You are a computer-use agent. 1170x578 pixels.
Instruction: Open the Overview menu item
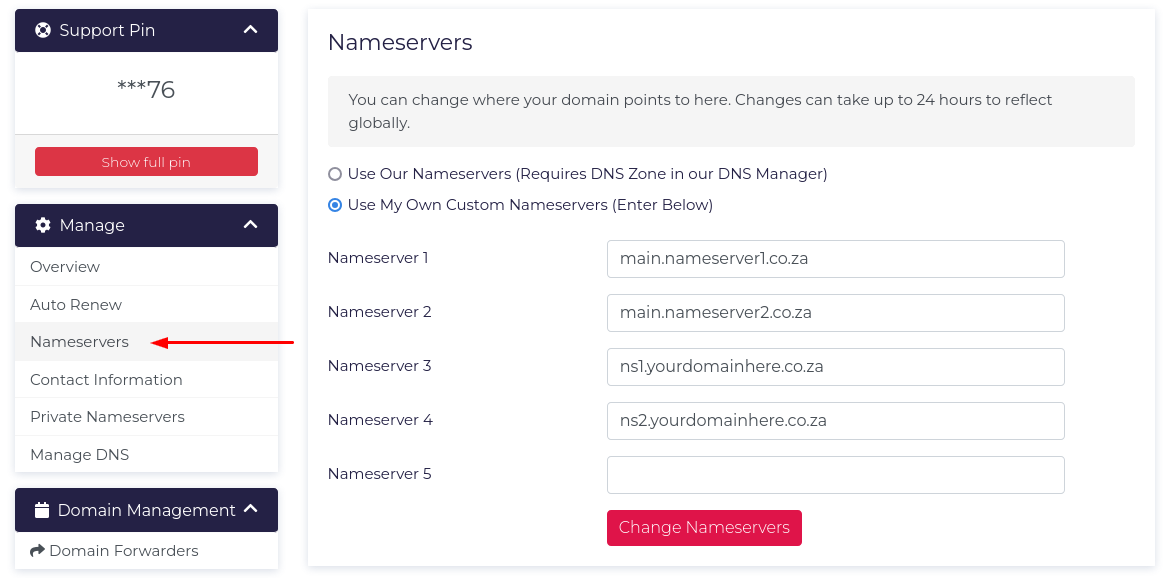(65, 267)
